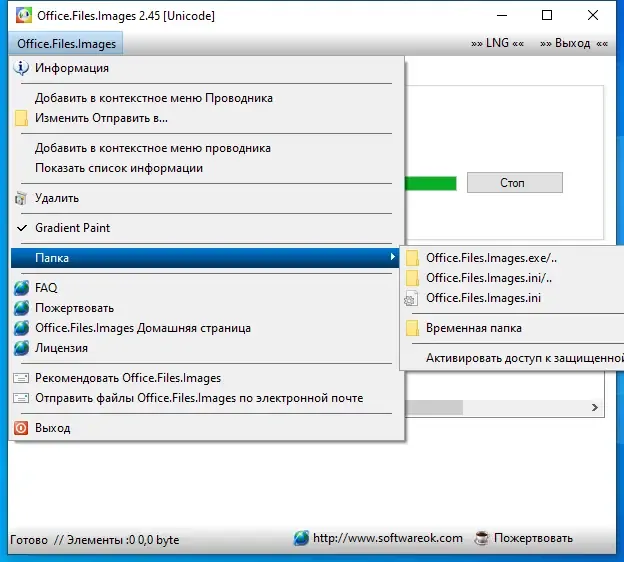This screenshot has width=624, height=562.
Task: Click globe icon beside Домашняя страница entry
Action: point(21,328)
